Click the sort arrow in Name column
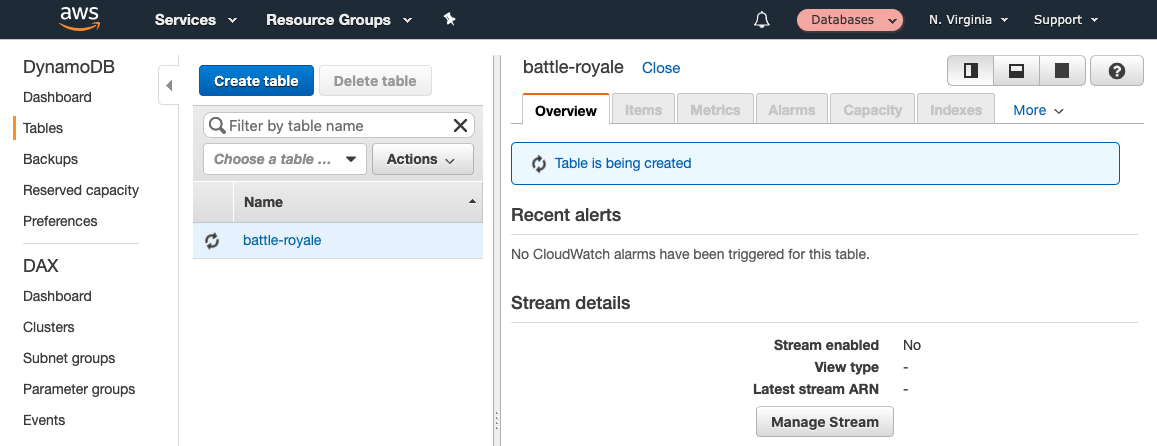The width and height of the screenshot is (1157, 446). coord(472,202)
